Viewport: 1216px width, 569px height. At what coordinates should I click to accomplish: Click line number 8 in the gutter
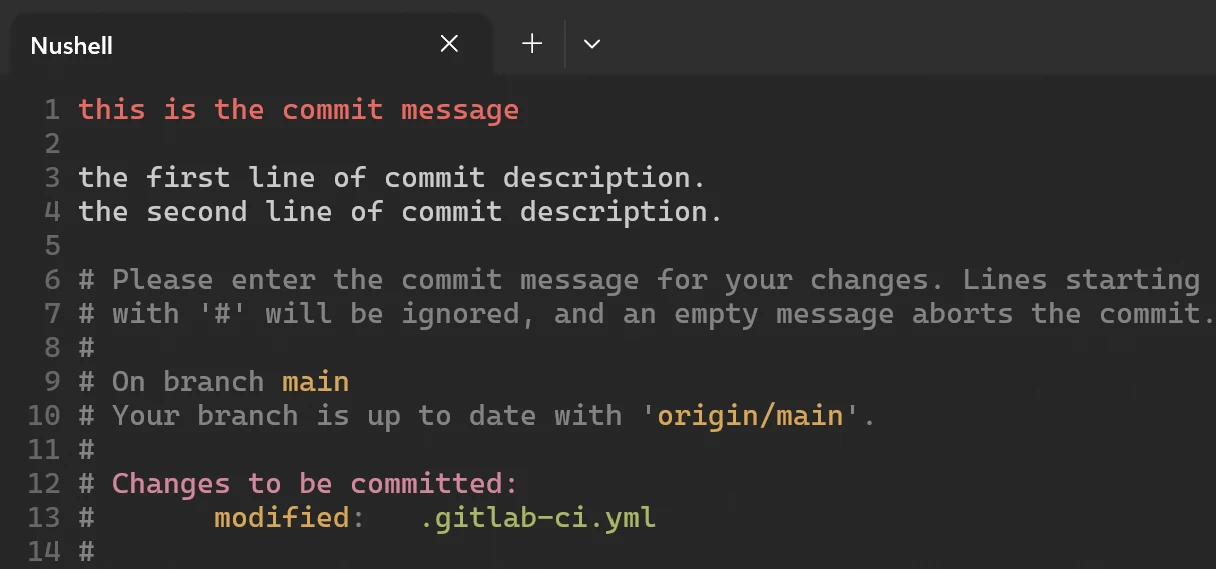pyautogui.click(x=52, y=348)
